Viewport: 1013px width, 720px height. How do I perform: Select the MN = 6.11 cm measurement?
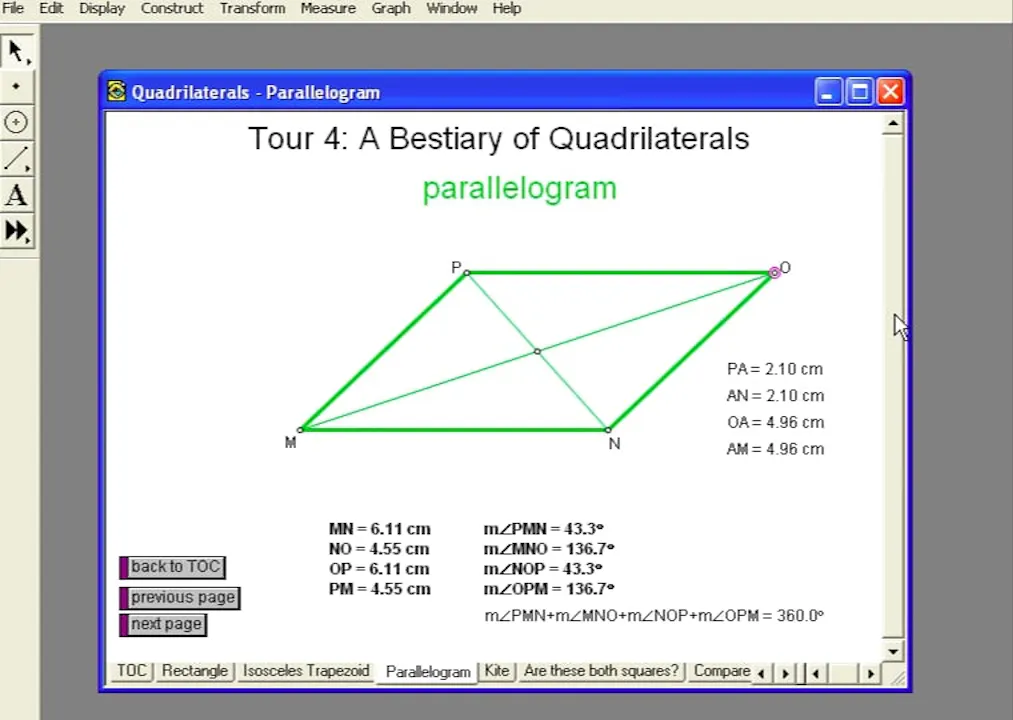[x=379, y=529]
